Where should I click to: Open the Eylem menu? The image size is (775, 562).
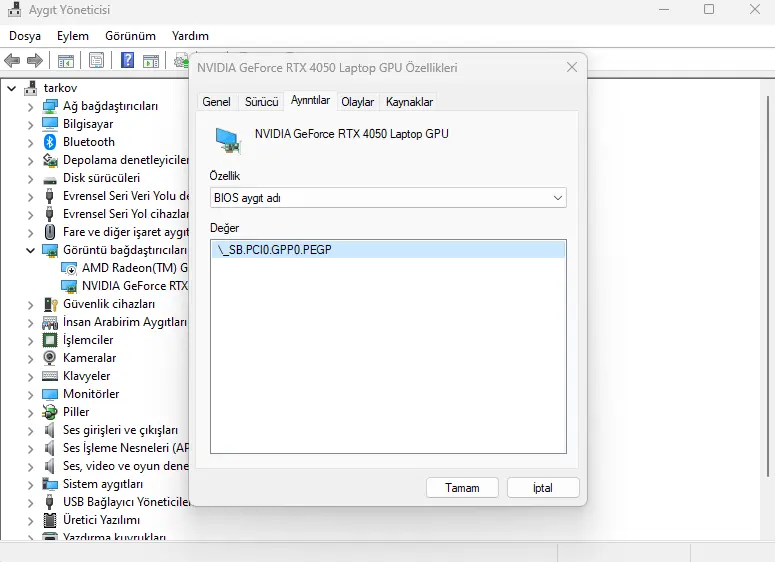(73, 36)
